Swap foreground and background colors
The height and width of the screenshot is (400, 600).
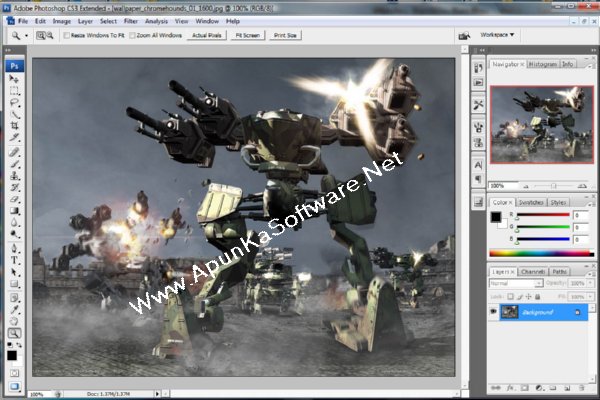coord(19,345)
